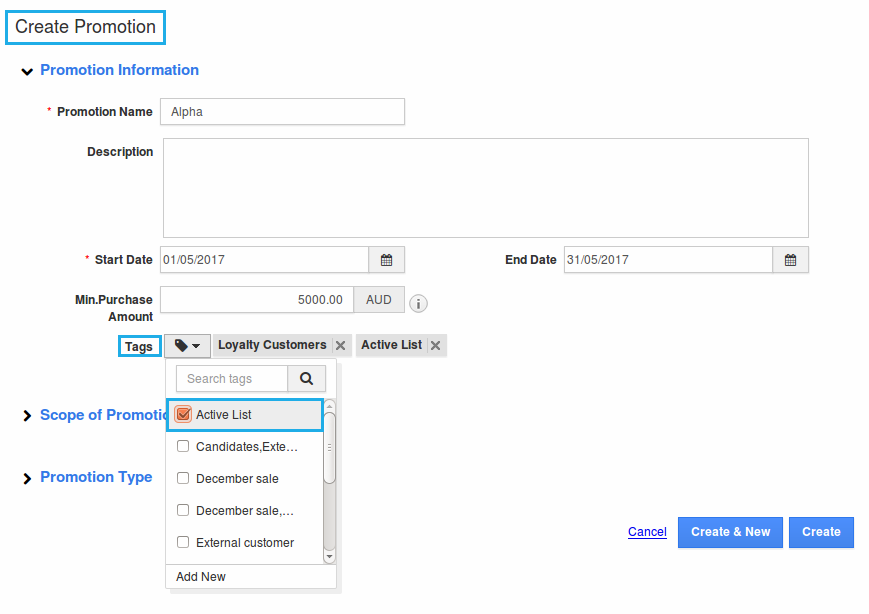This screenshot has height=614, width=869.
Task: Open the End Date calendar picker
Action: pyautogui.click(x=790, y=259)
